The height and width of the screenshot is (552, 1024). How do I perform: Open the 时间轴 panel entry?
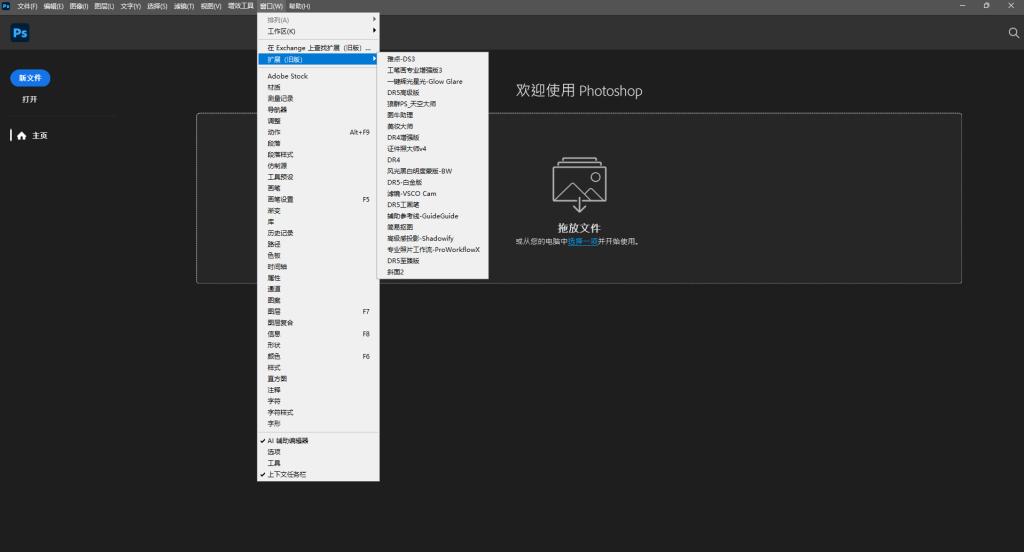(318, 267)
